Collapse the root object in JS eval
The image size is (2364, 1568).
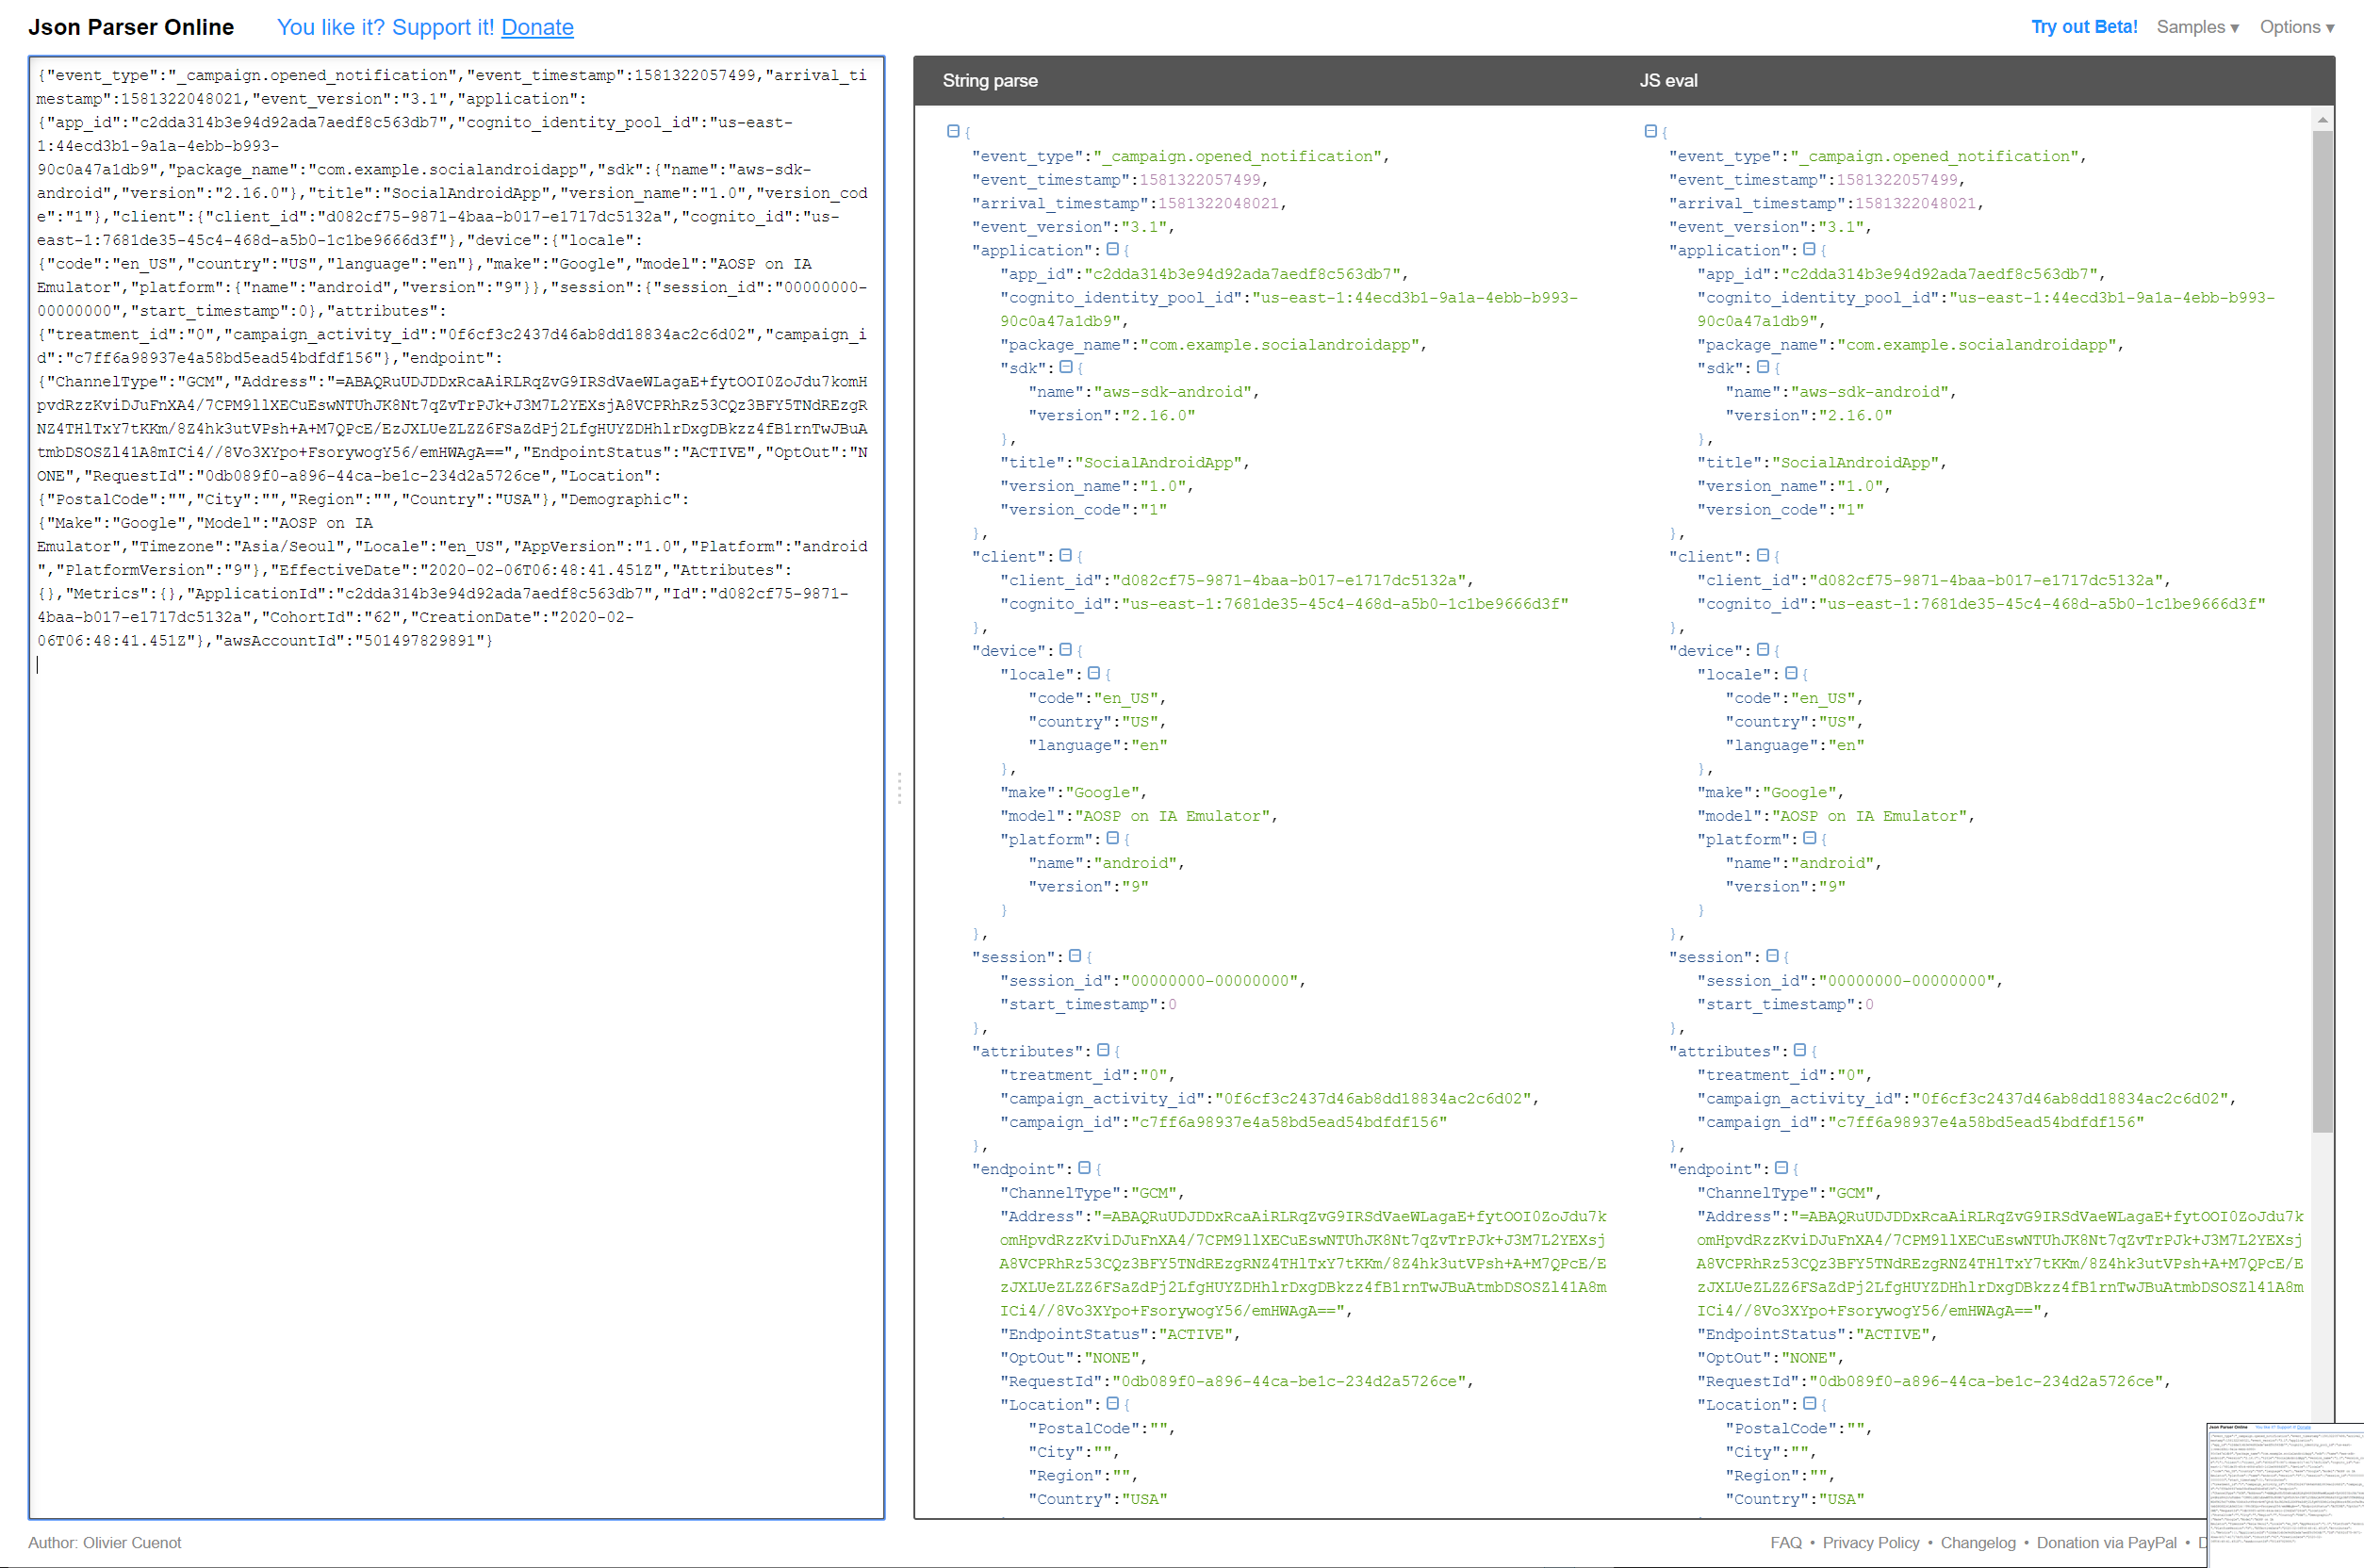click(x=1650, y=131)
